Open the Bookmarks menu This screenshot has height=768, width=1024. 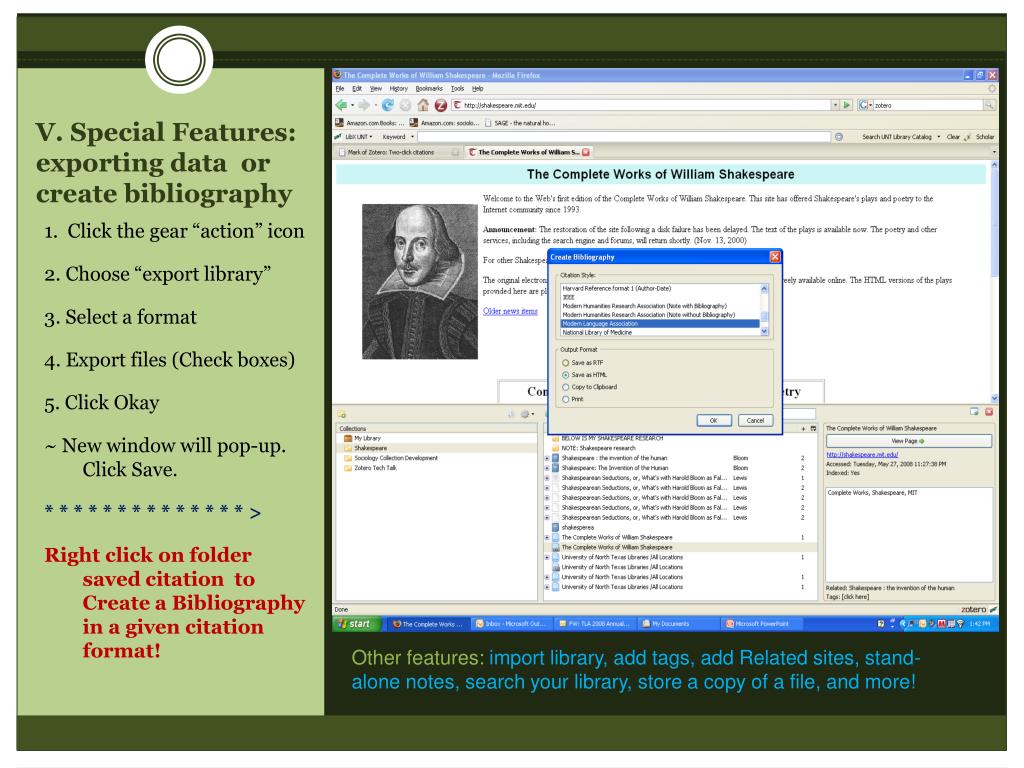429,88
